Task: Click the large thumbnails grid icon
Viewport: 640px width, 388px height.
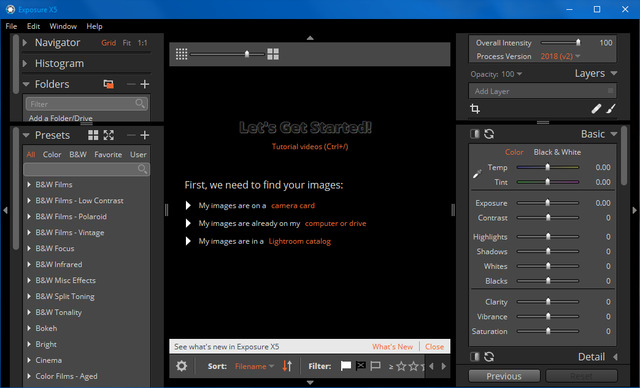Action: coord(273,54)
